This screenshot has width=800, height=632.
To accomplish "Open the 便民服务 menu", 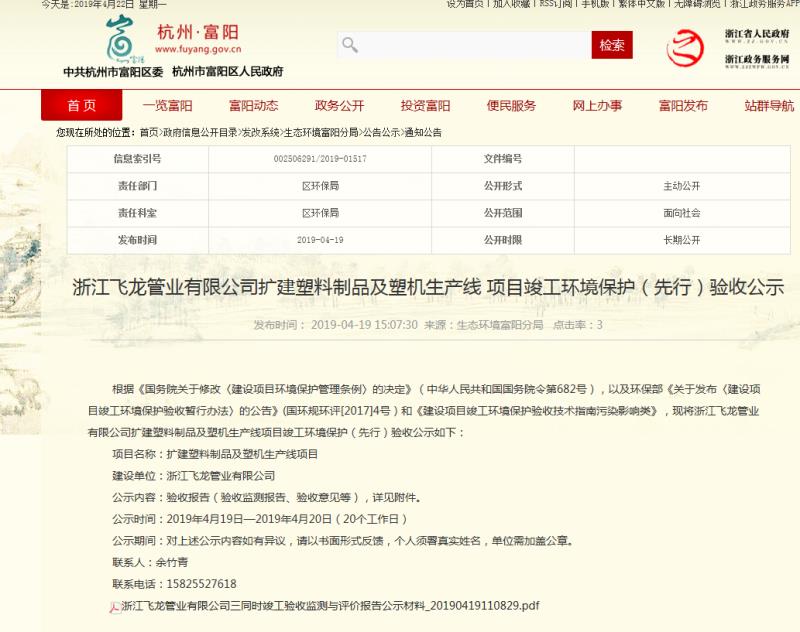I will point(511,106).
